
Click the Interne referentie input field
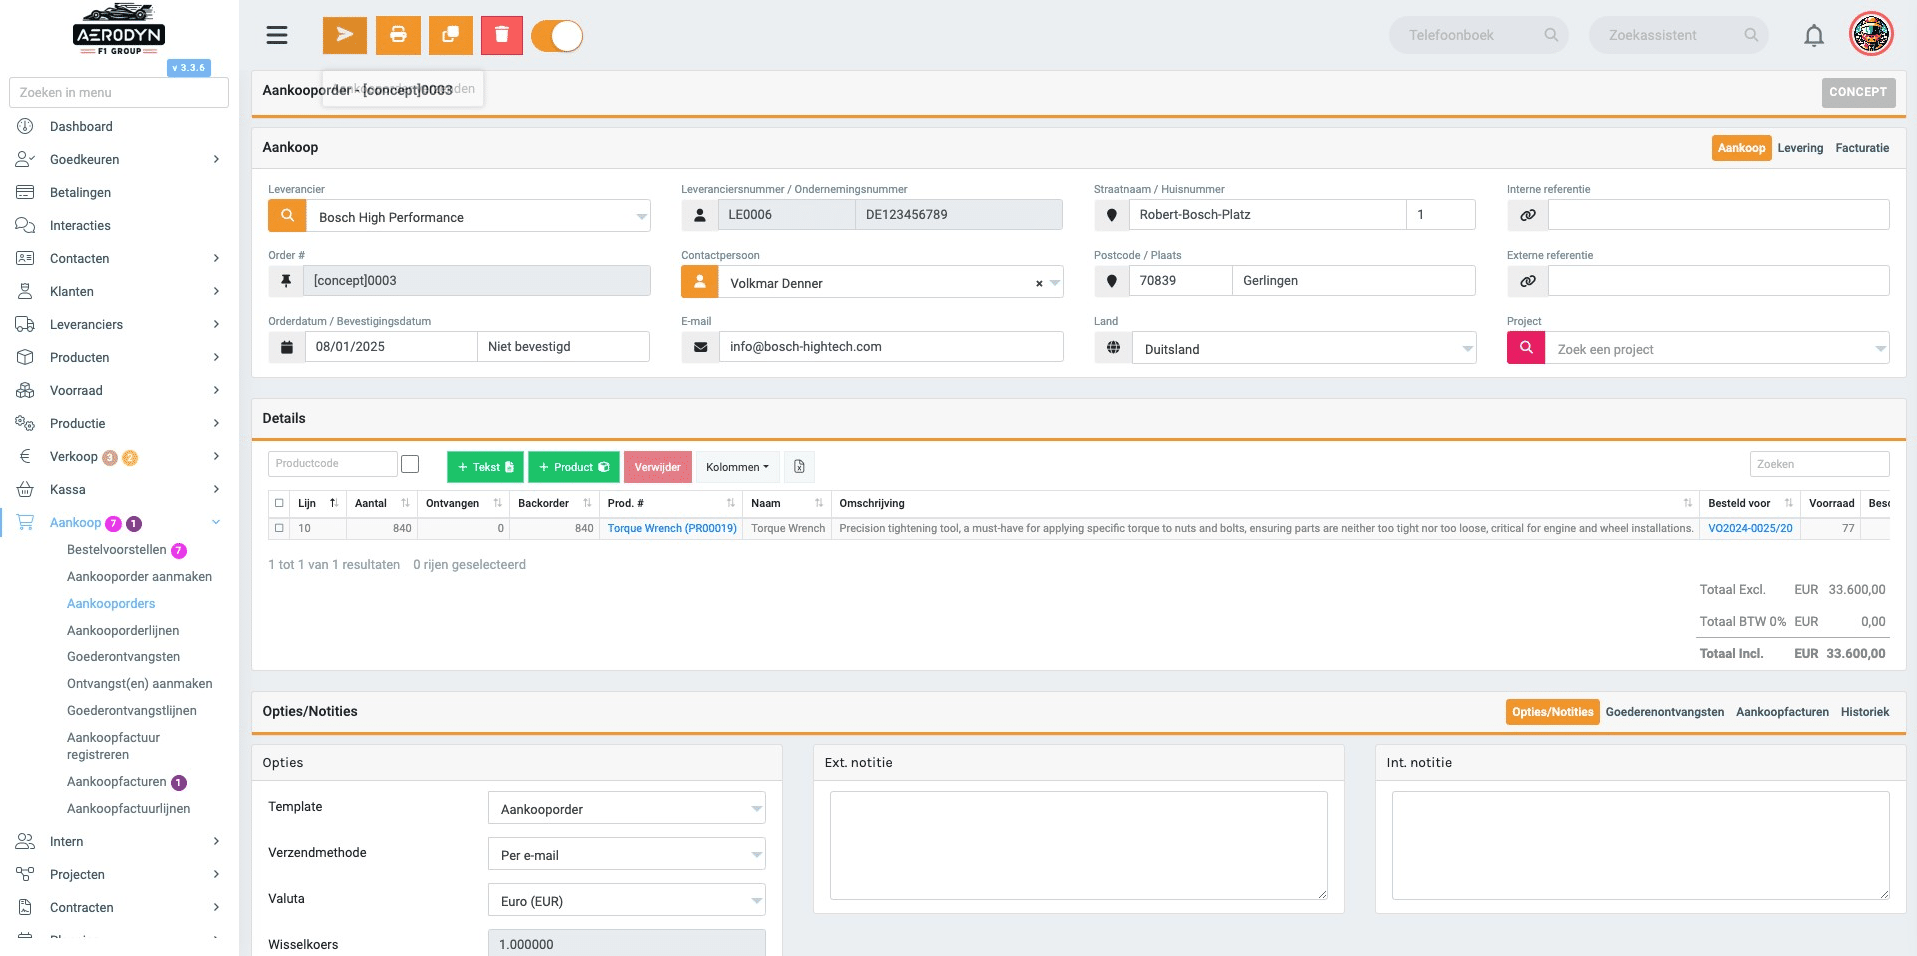(1718, 215)
